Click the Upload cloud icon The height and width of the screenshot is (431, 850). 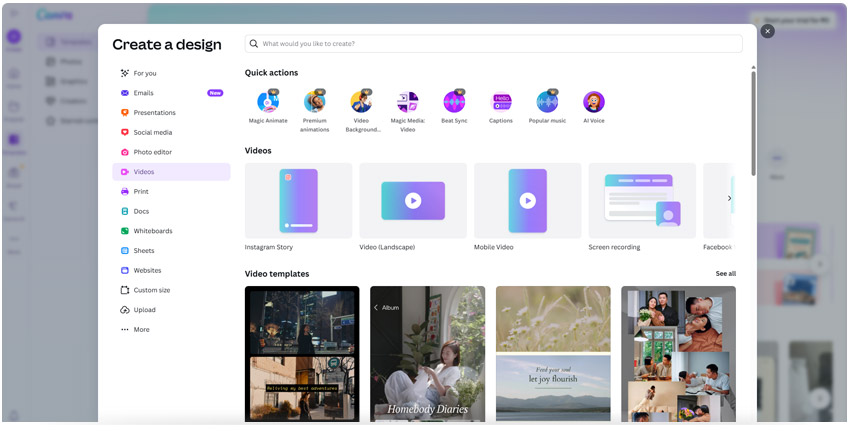click(125, 310)
